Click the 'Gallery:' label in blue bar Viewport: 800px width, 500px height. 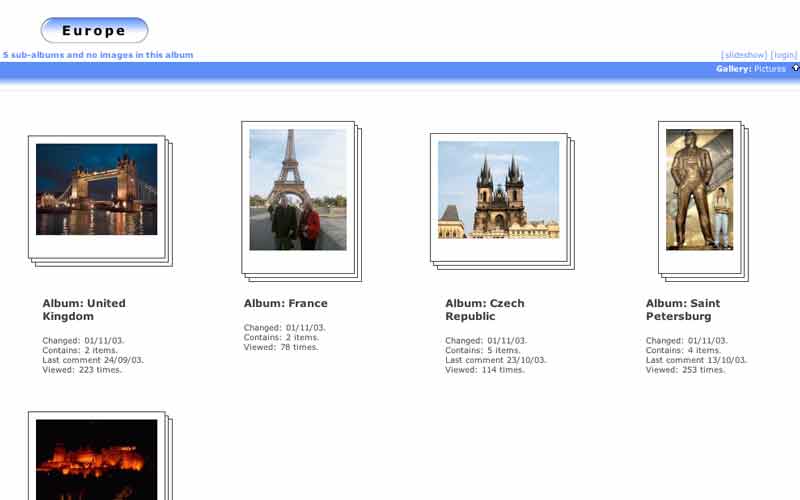[733, 68]
